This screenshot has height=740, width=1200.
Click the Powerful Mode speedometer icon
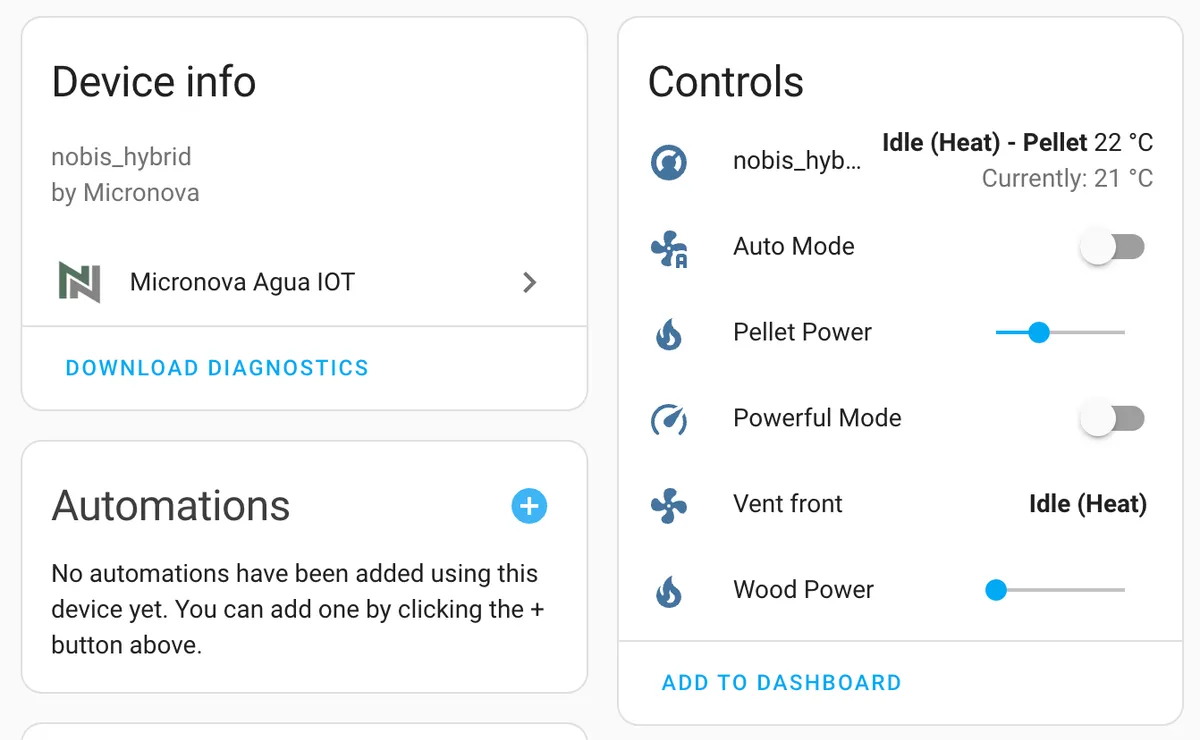668,419
